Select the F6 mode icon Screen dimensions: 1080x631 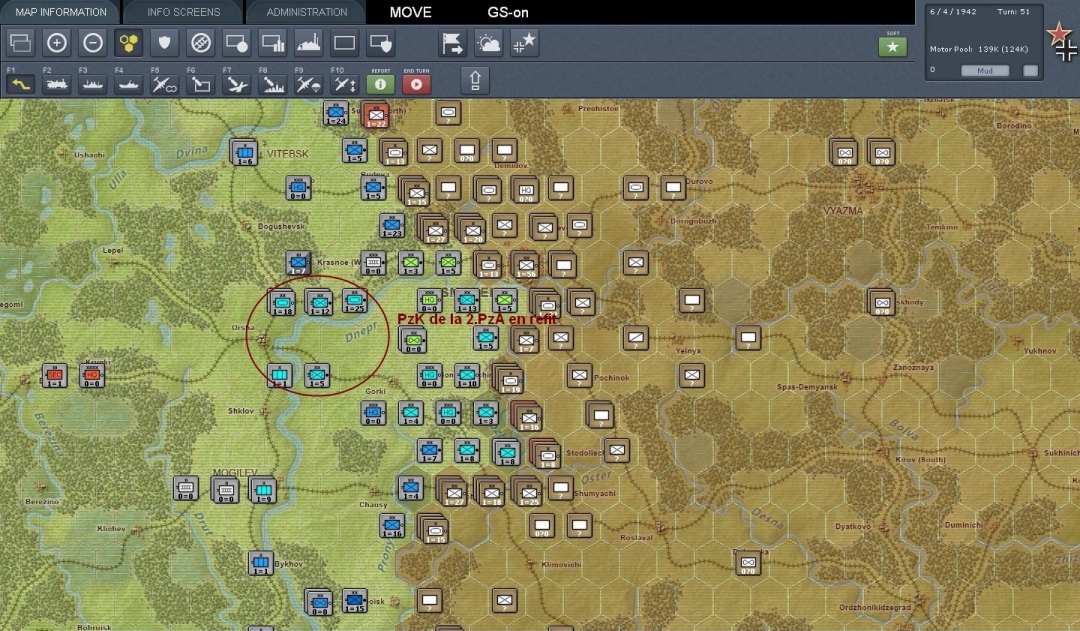pyautogui.click(x=200, y=84)
